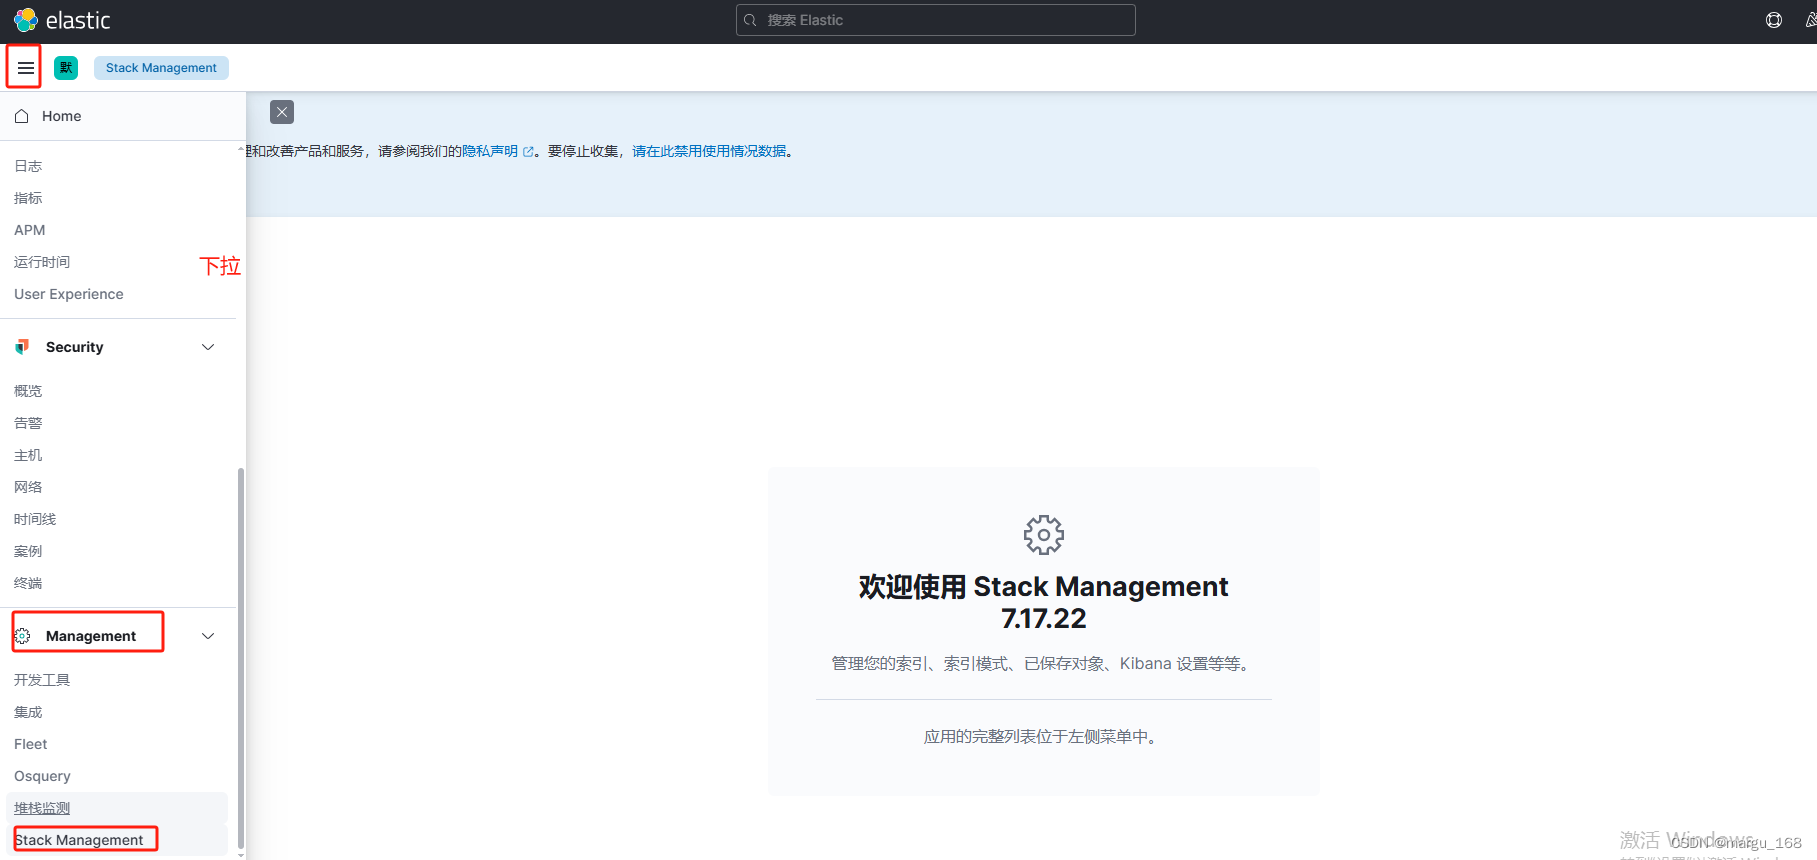Click the Management gear icon
This screenshot has height=860, width=1817.
pos(22,636)
